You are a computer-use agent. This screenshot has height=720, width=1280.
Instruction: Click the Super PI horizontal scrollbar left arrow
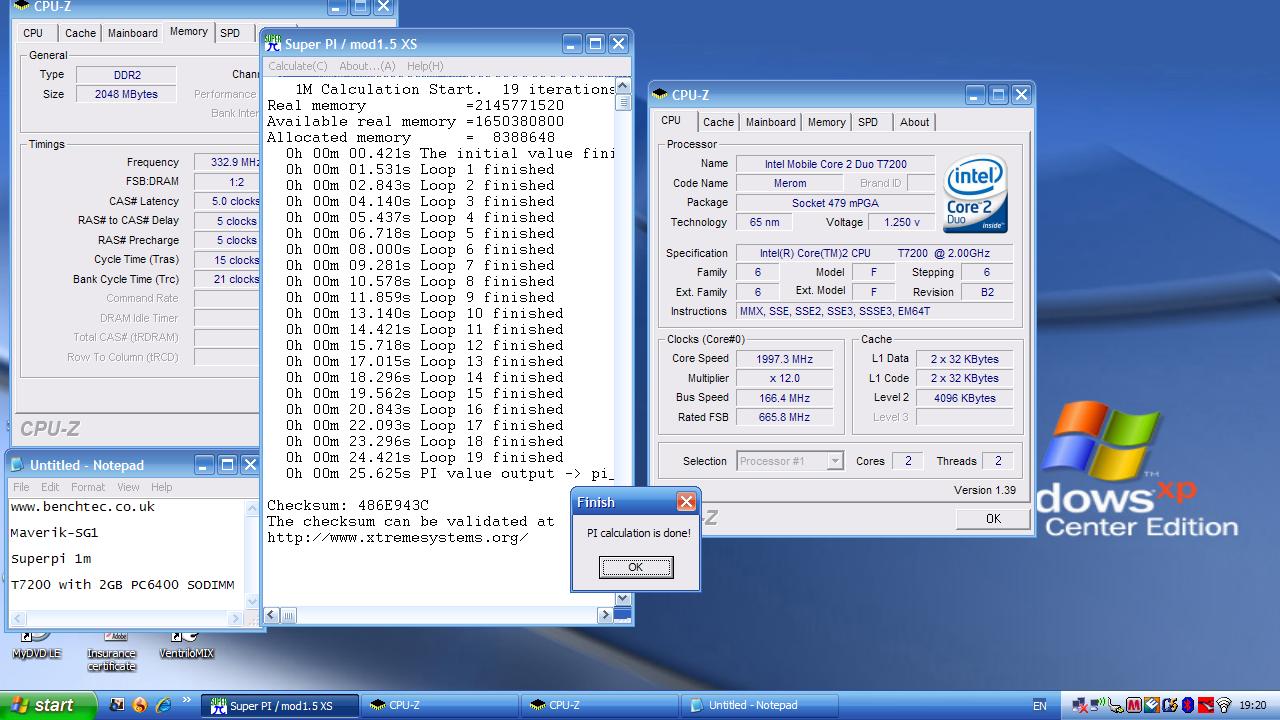tap(271, 615)
